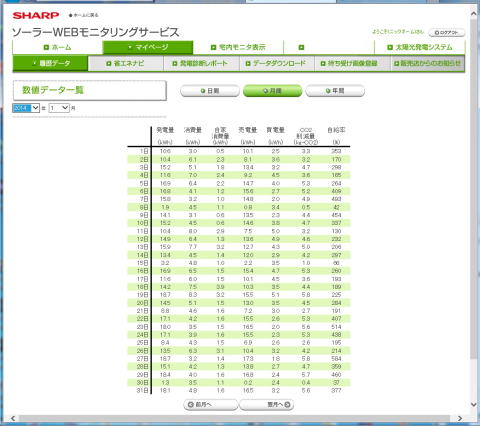Switch view to 日間 (daily)
The image size is (480, 426).
click(x=210, y=91)
